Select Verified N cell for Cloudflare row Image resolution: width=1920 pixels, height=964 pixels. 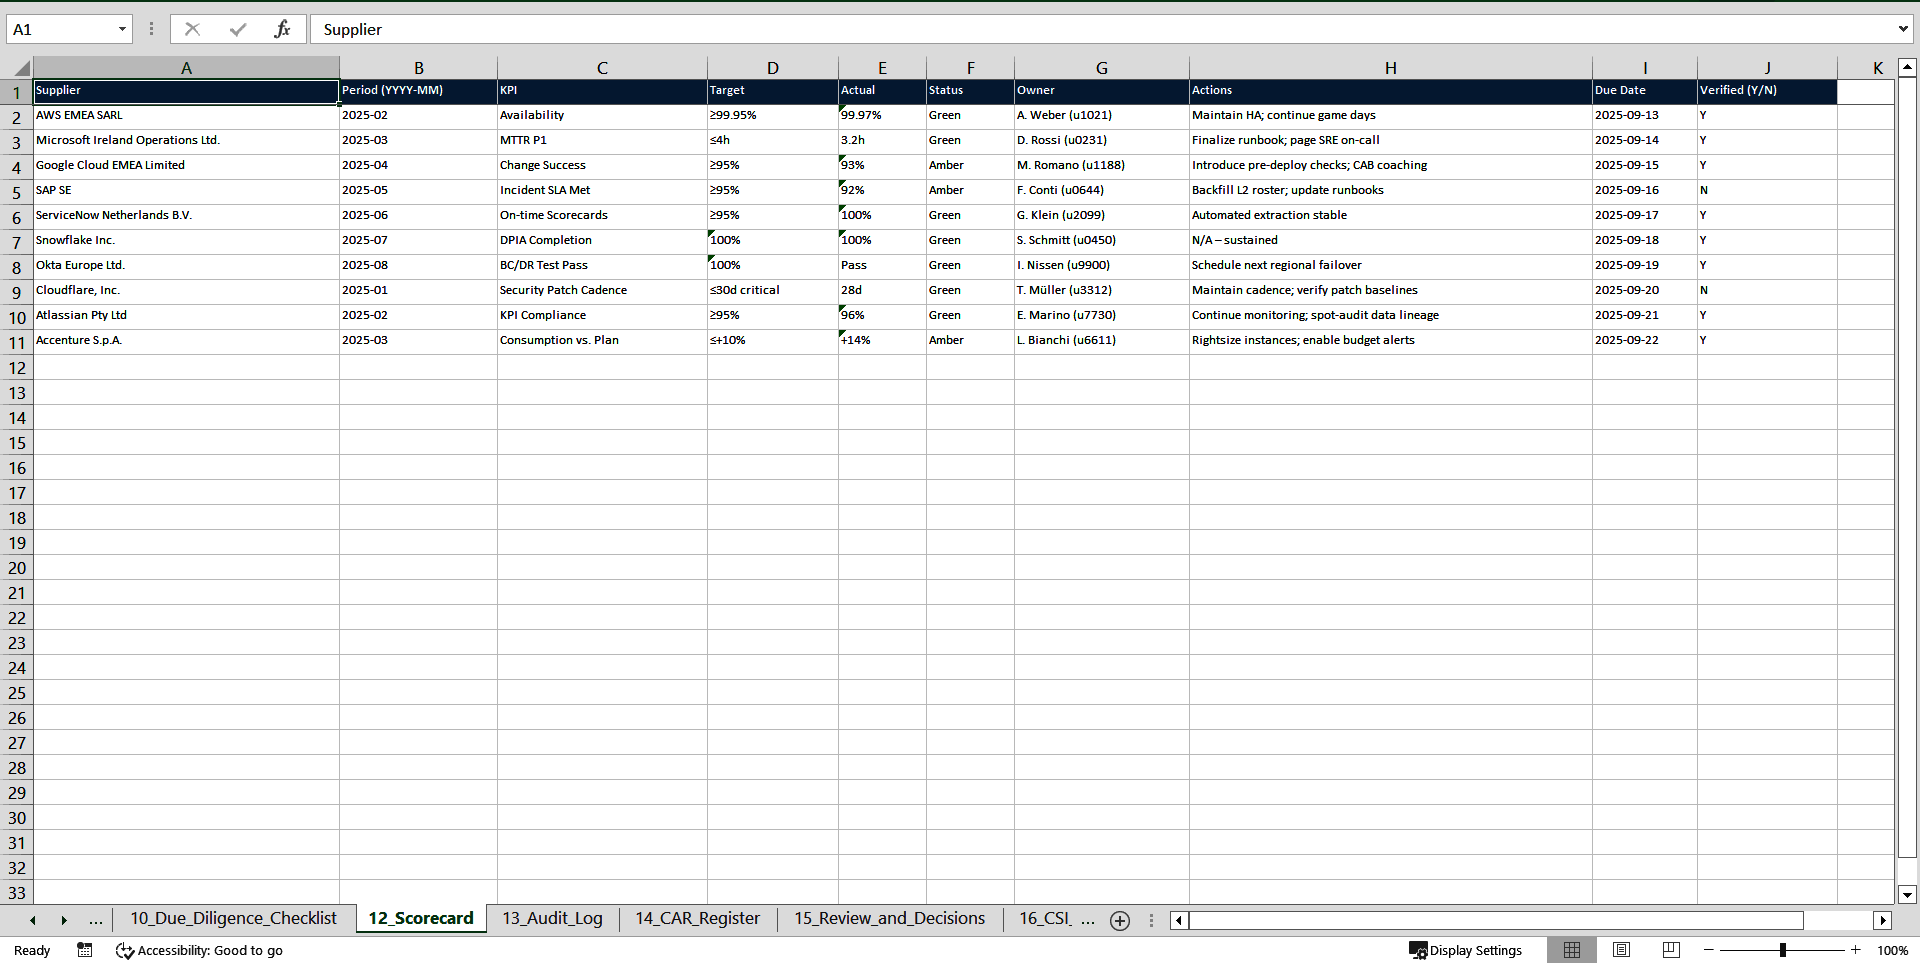pyautogui.click(x=1767, y=291)
